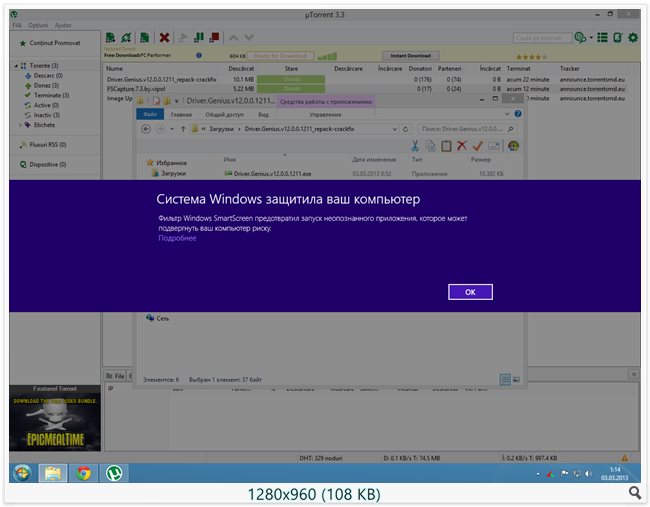Switch to Details view icon in Explorer status bar
Image resolution: width=650 pixels, height=507 pixels.
[505, 379]
